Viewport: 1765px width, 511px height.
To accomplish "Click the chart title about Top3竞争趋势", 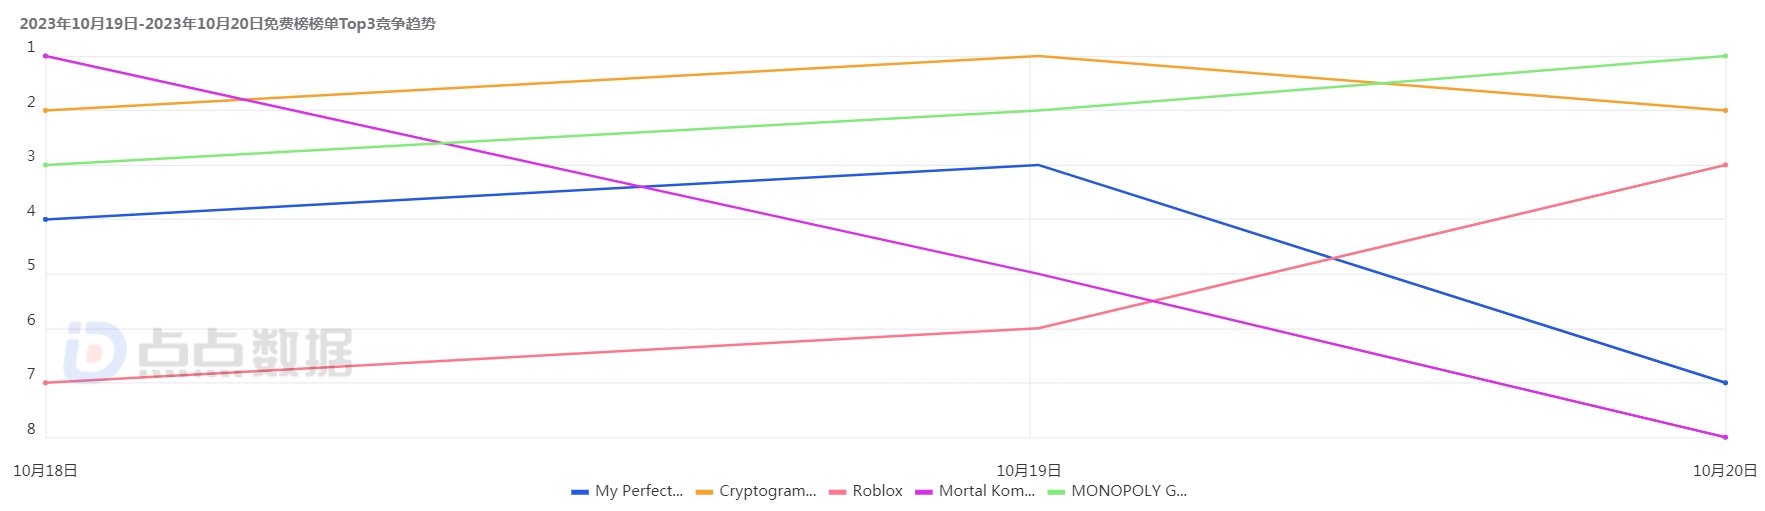I will pos(228,24).
